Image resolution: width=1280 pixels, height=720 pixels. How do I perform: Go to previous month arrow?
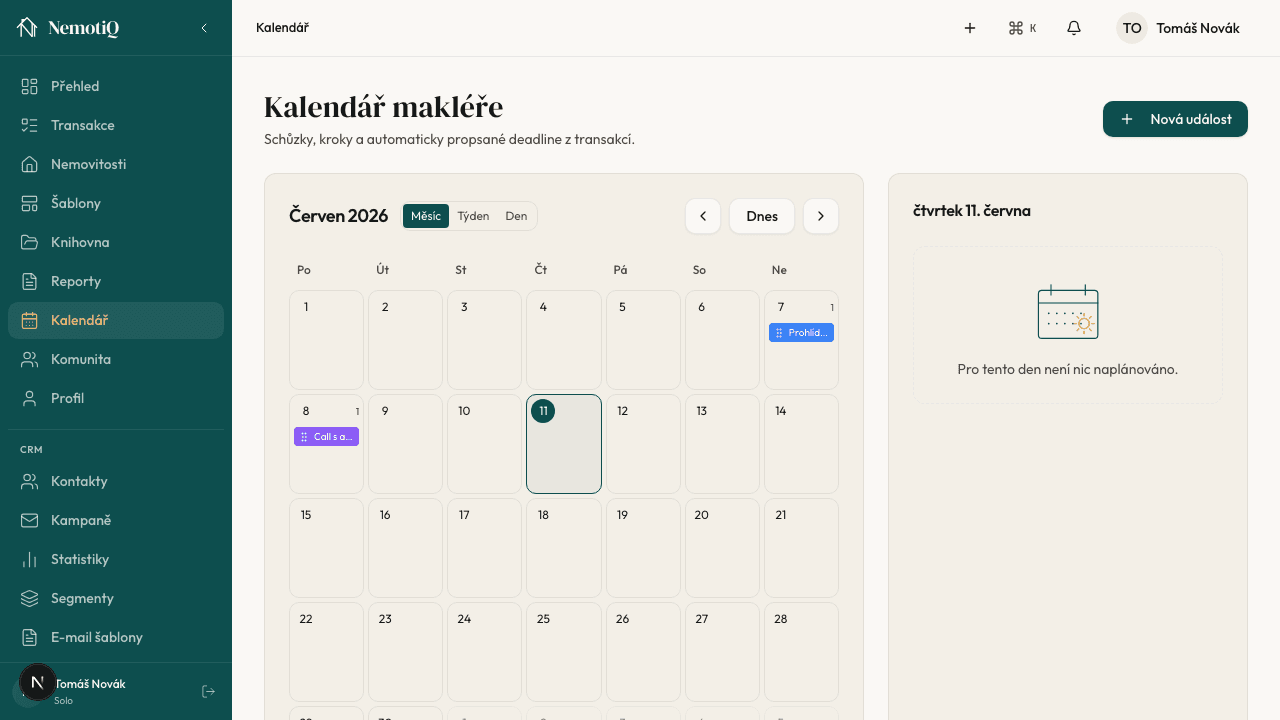703,216
